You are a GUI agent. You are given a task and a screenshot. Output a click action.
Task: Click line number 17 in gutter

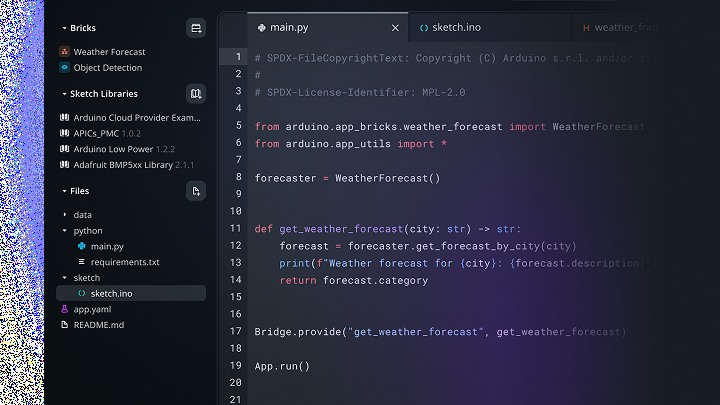(x=236, y=331)
